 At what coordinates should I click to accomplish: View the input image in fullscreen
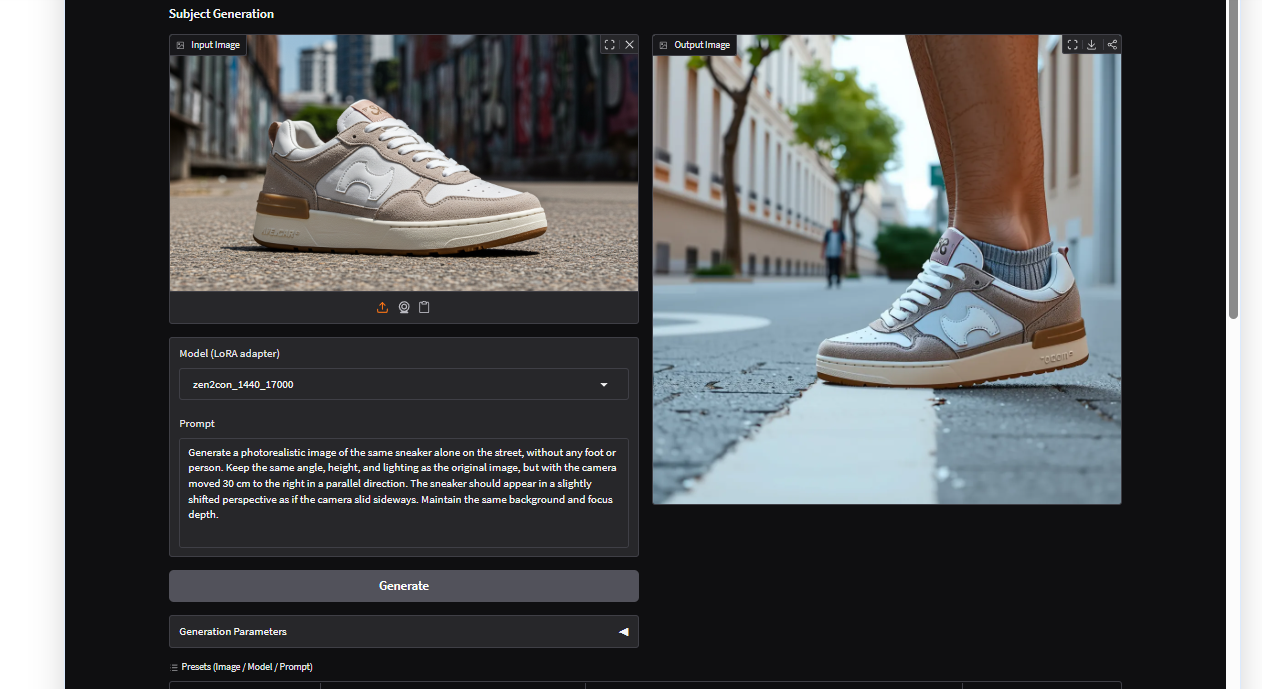(x=609, y=45)
